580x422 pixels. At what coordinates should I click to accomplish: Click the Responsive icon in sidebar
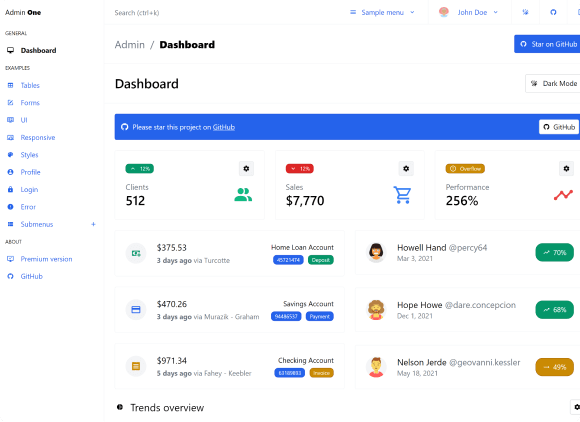(10, 138)
